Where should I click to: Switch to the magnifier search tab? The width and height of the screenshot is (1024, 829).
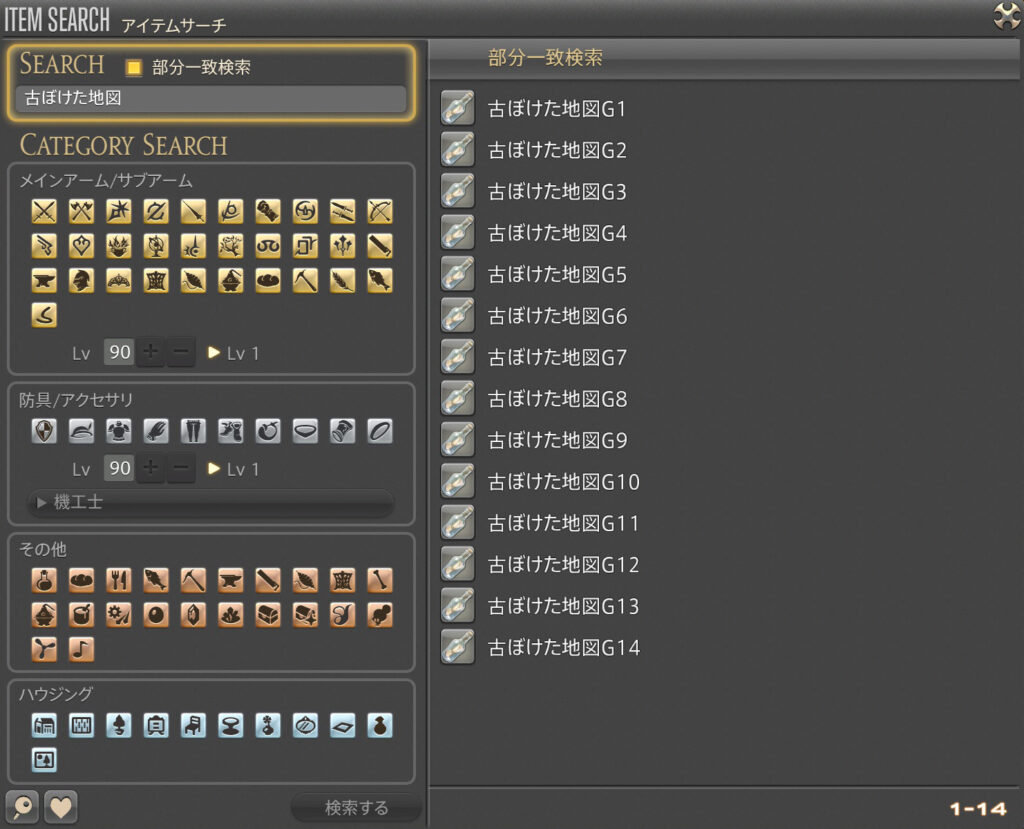(x=22, y=807)
